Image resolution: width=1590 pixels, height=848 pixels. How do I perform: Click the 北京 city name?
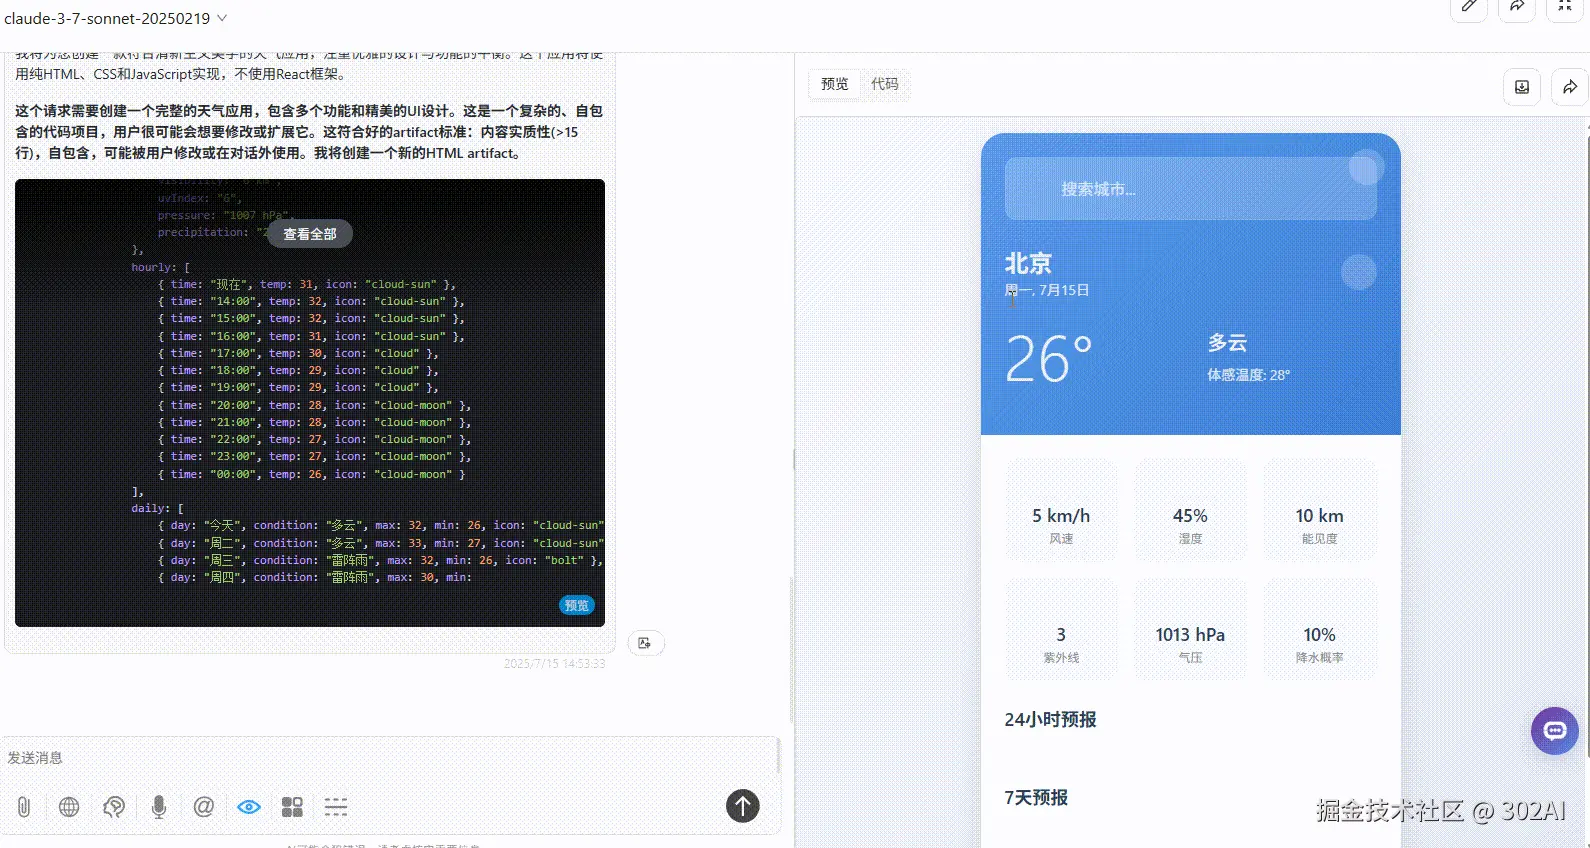coord(1028,263)
